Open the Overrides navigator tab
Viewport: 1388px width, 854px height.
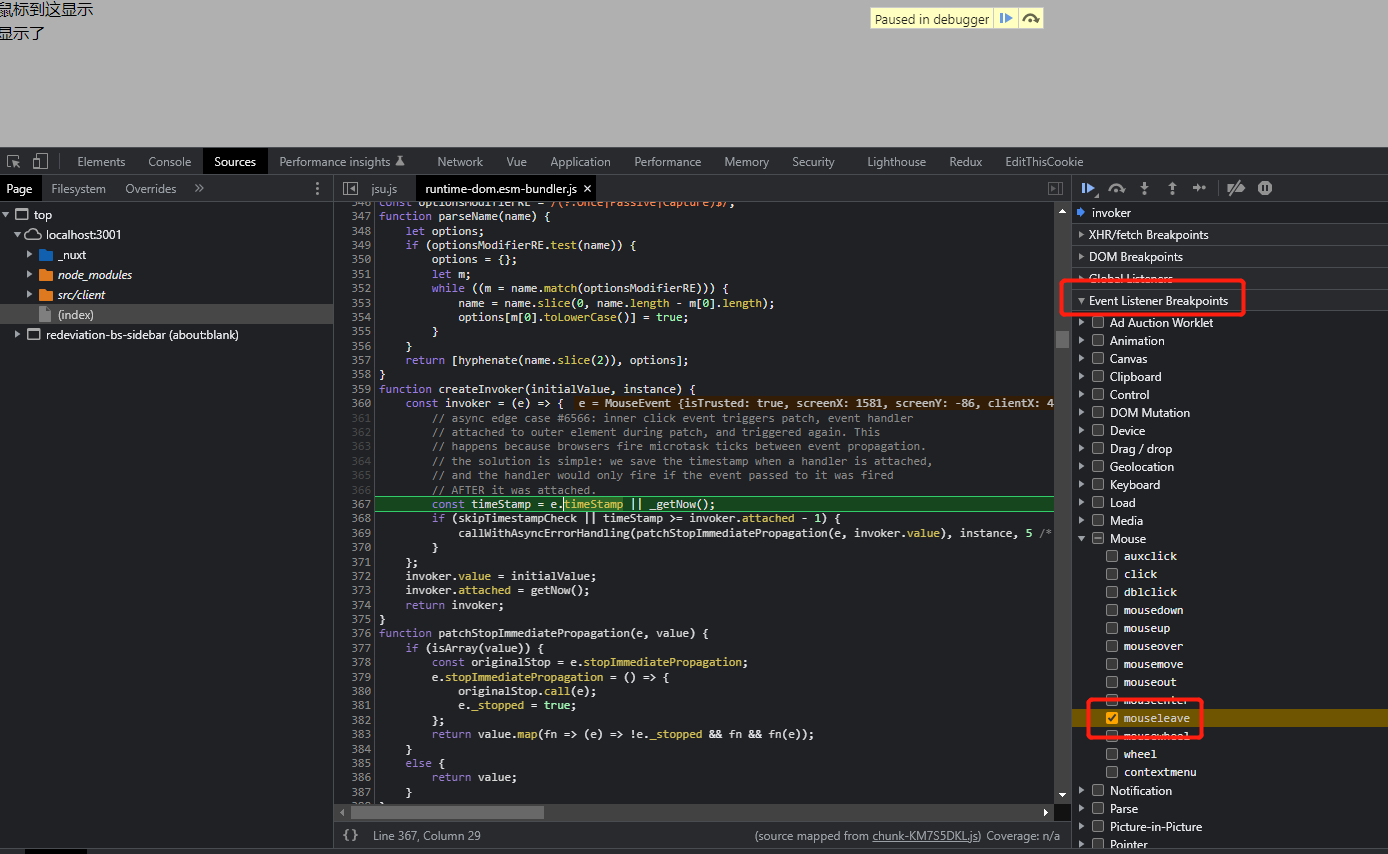(x=151, y=188)
